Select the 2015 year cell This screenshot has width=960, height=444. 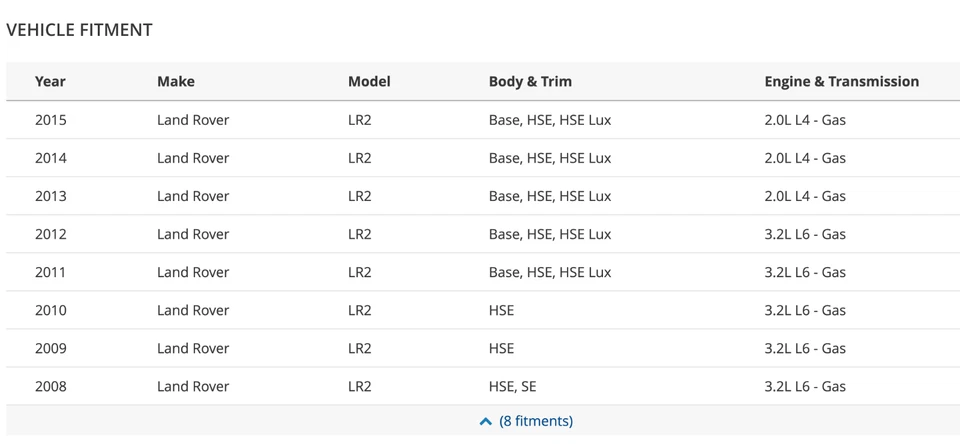[x=51, y=120]
